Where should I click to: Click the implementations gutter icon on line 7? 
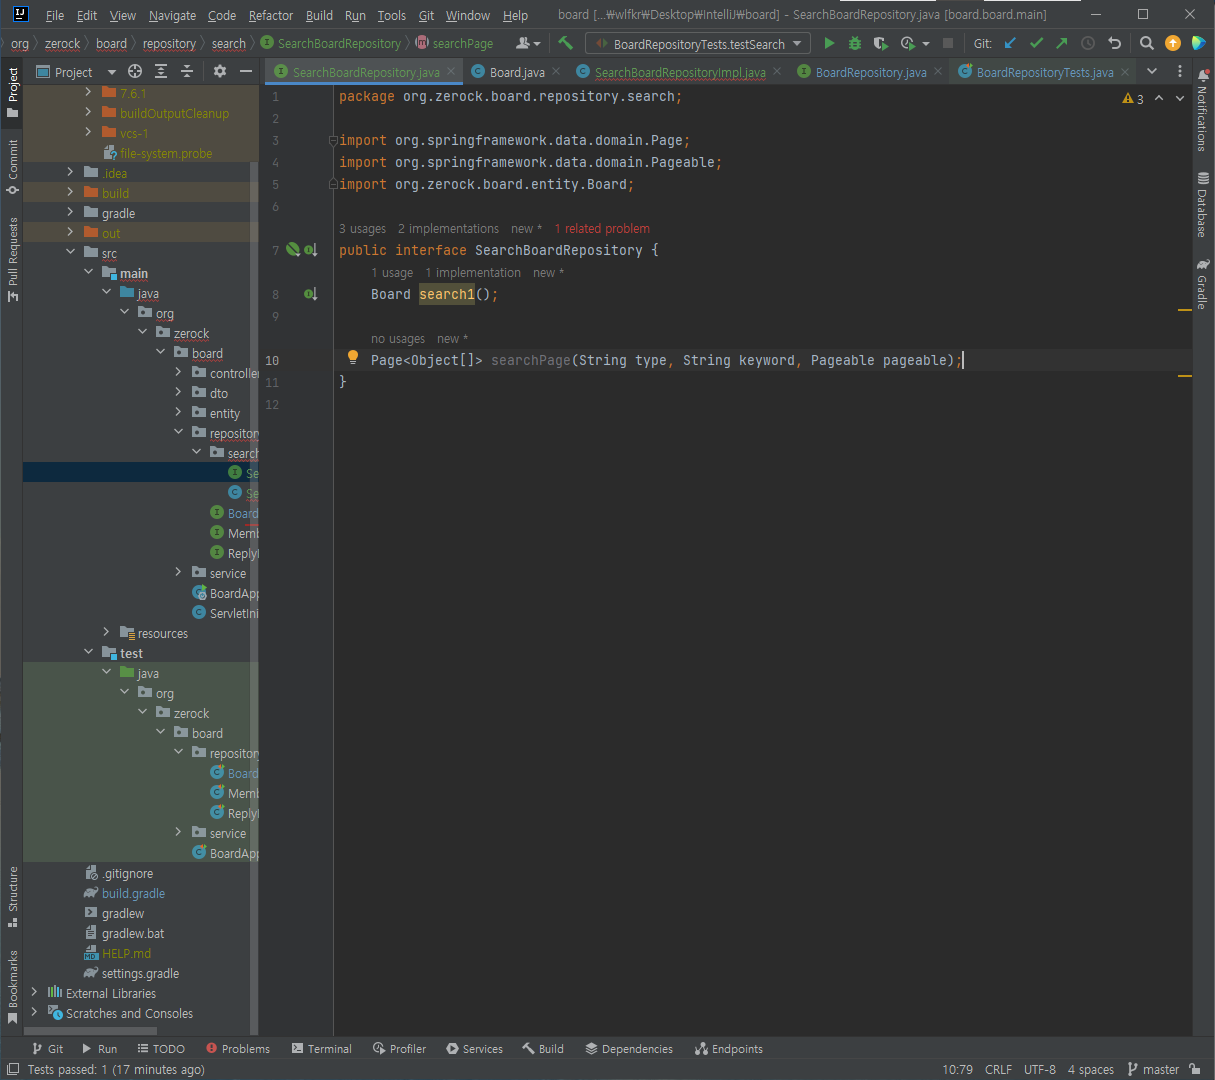click(310, 250)
